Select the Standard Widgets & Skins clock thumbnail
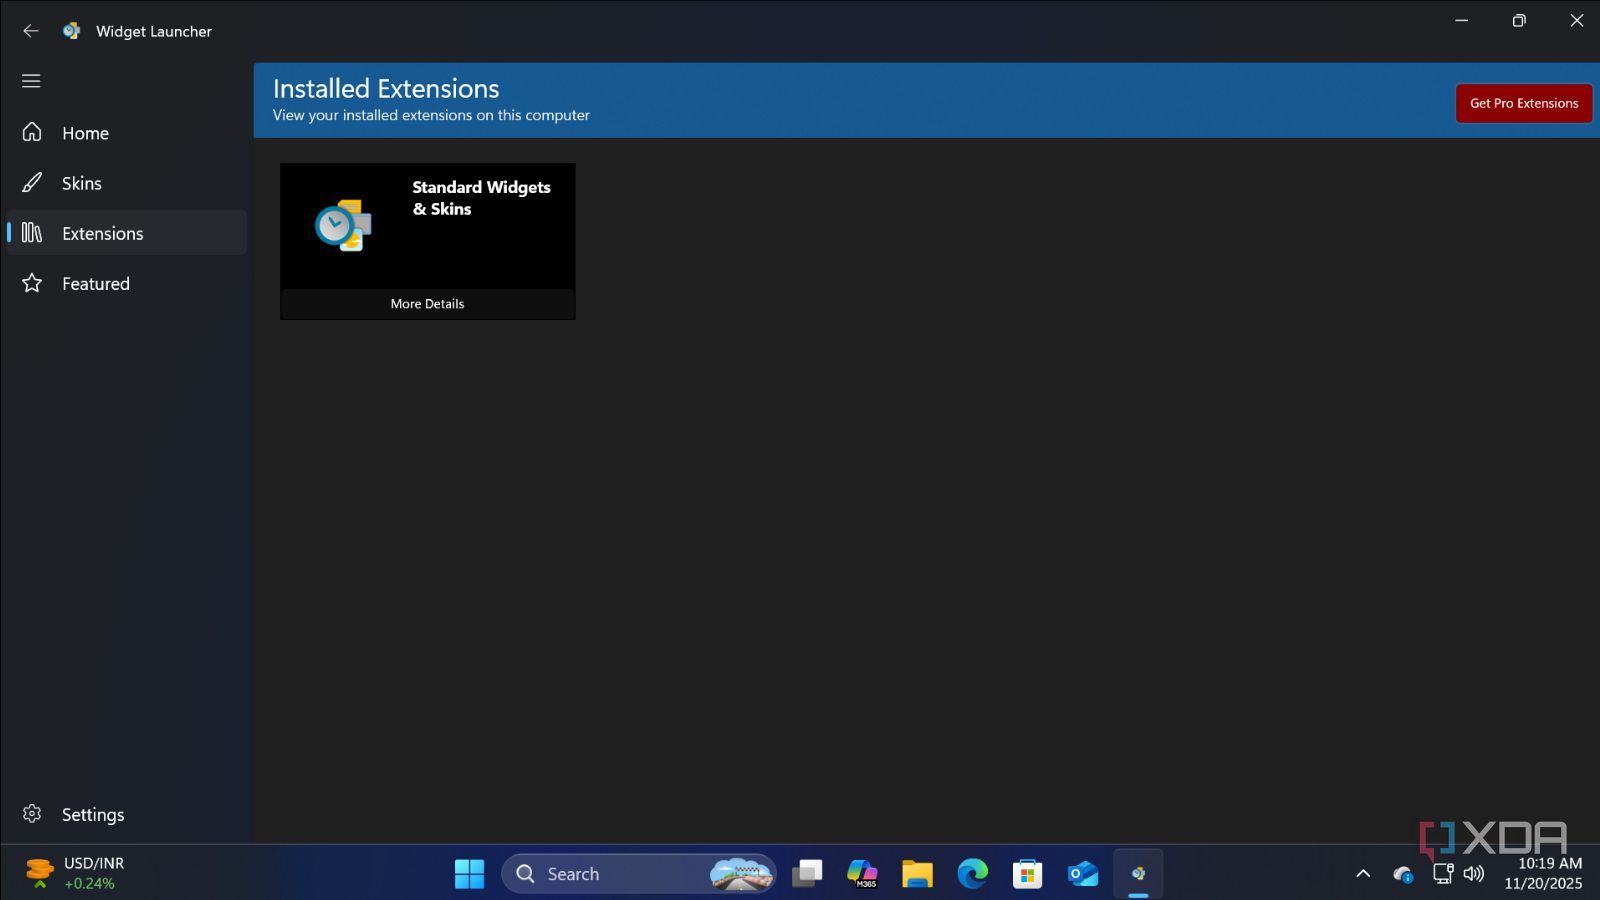The height and width of the screenshot is (900, 1600). pos(343,226)
